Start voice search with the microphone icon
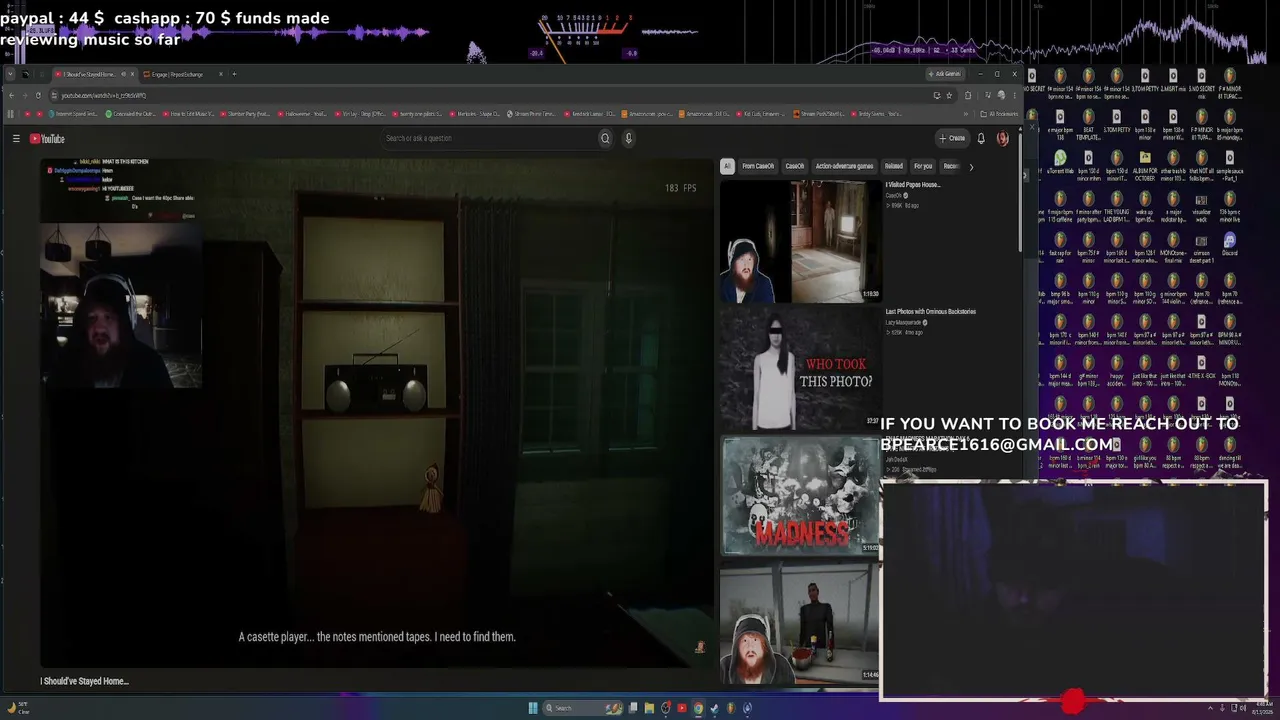Viewport: 1280px width, 720px height. (629, 138)
